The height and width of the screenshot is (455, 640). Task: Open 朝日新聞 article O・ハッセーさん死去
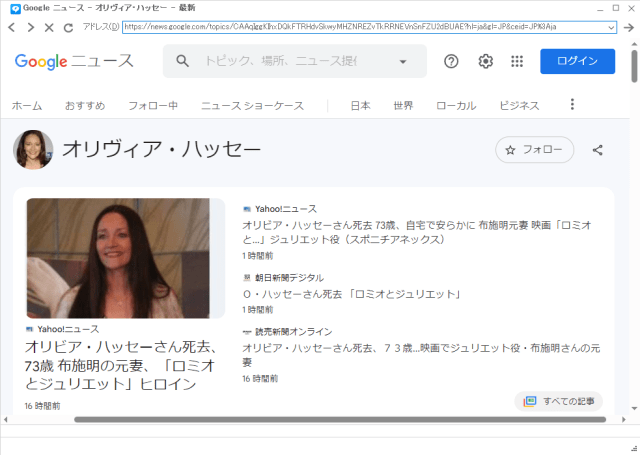352,294
